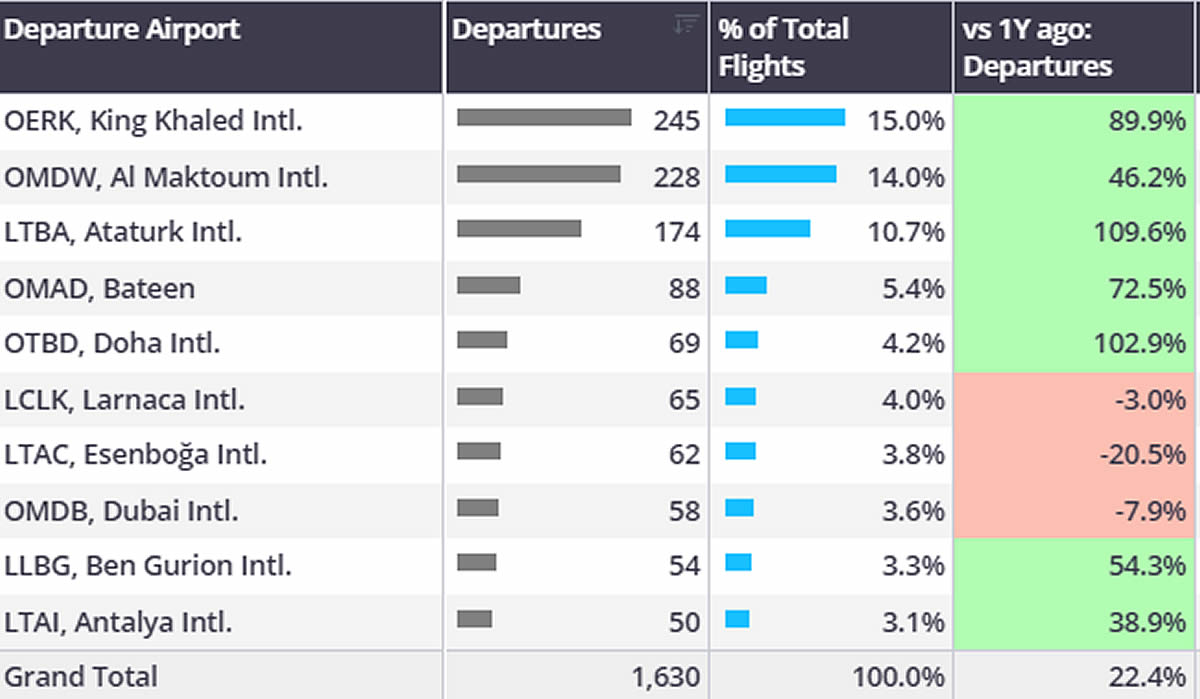Select the OMAD, Bateen row label

coord(100,289)
